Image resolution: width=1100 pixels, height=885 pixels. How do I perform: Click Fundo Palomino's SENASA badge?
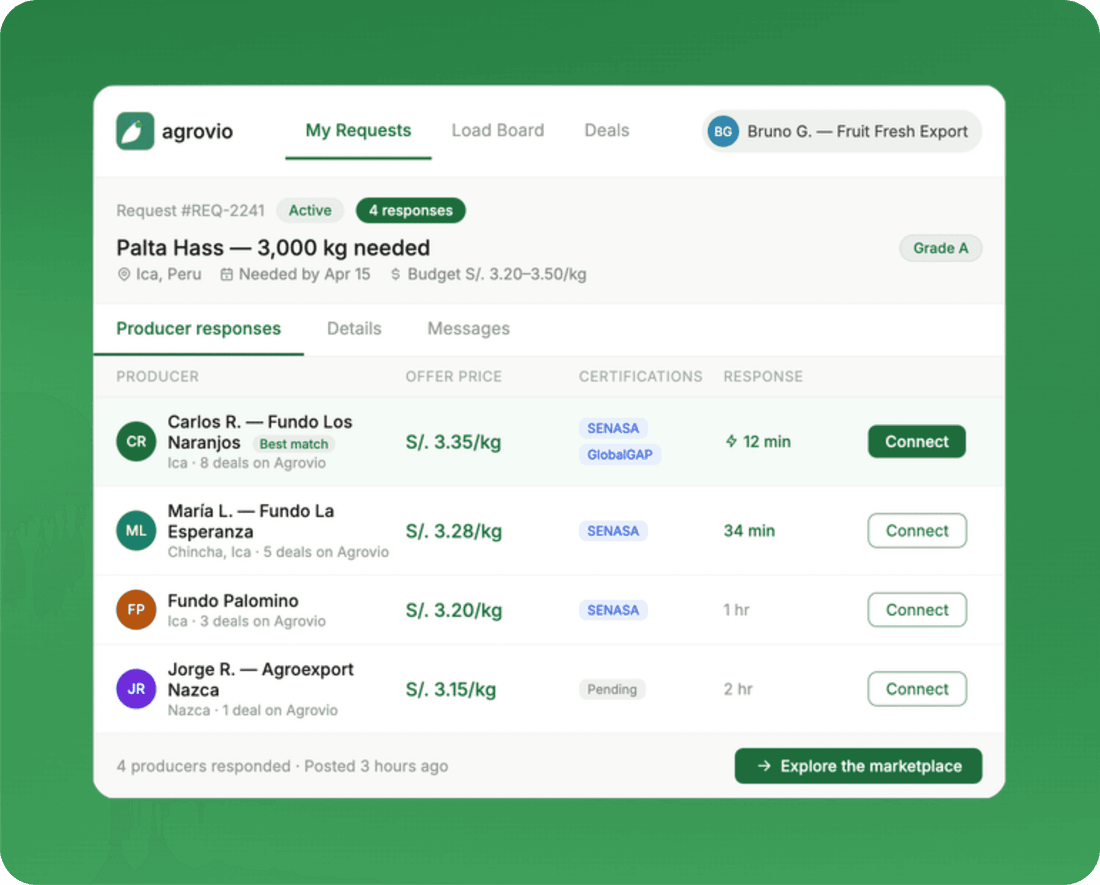click(x=612, y=610)
